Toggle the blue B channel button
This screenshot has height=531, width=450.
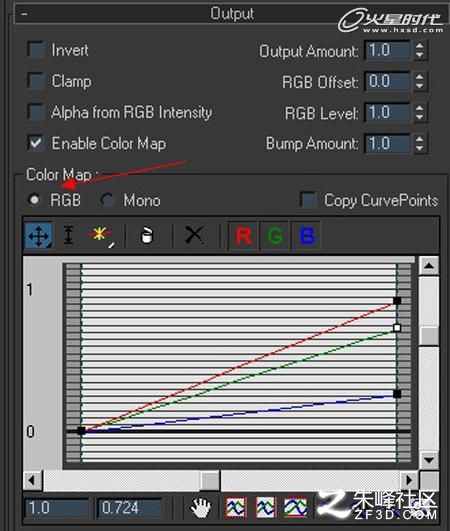coord(306,236)
